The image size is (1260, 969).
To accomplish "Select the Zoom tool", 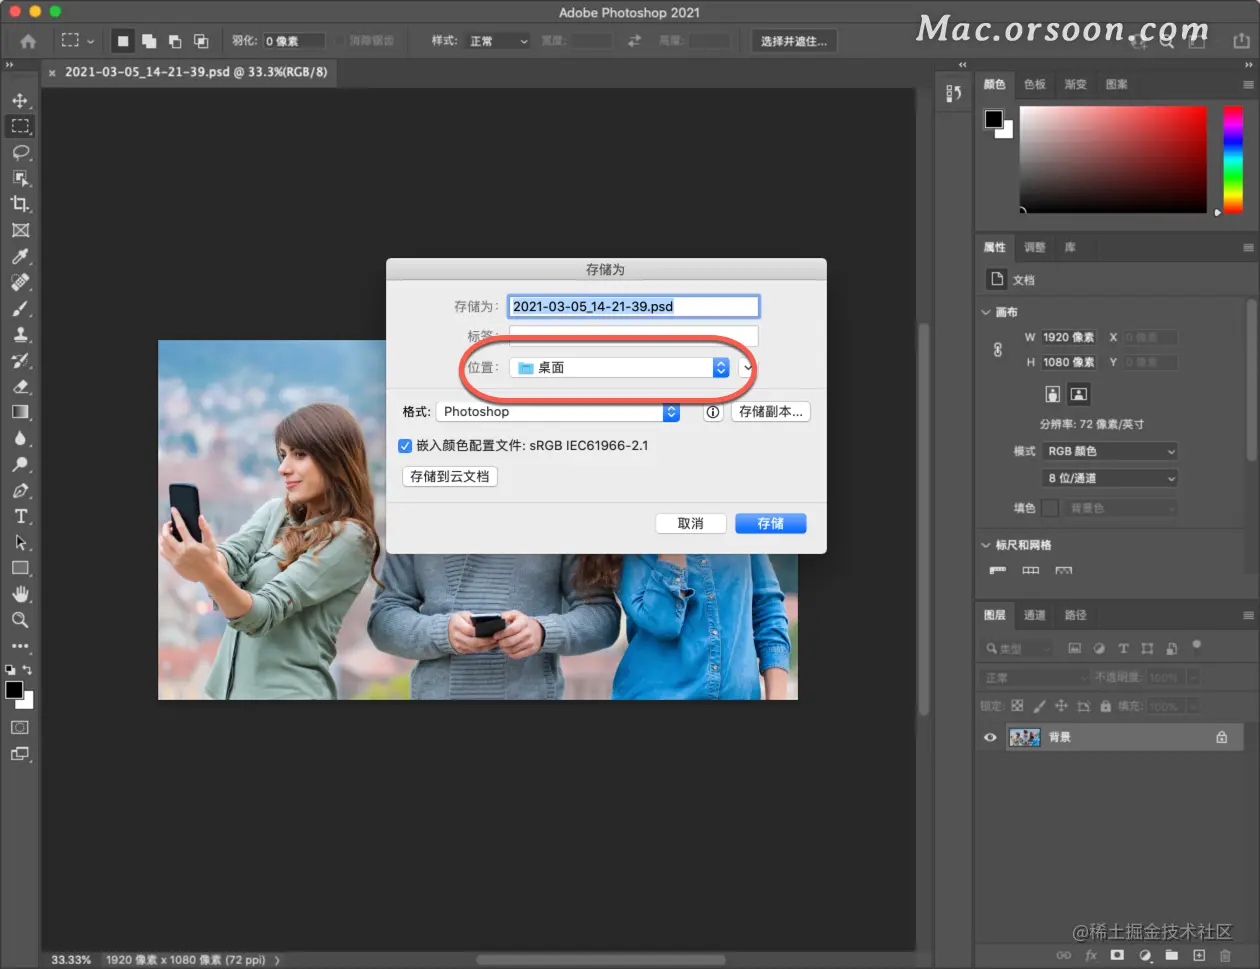I will click(x=20, y=620).
